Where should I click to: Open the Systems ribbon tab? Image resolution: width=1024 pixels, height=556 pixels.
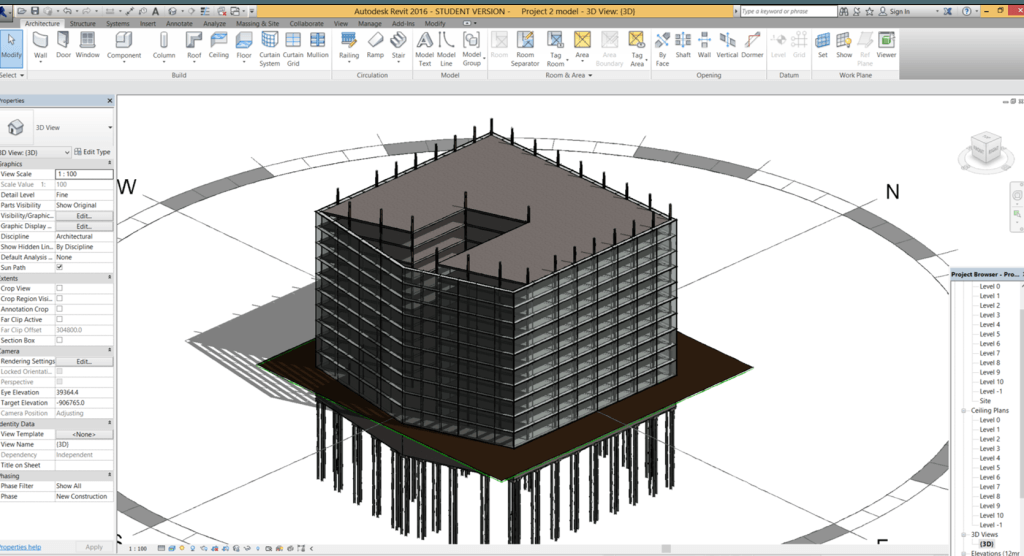[118, 24]
